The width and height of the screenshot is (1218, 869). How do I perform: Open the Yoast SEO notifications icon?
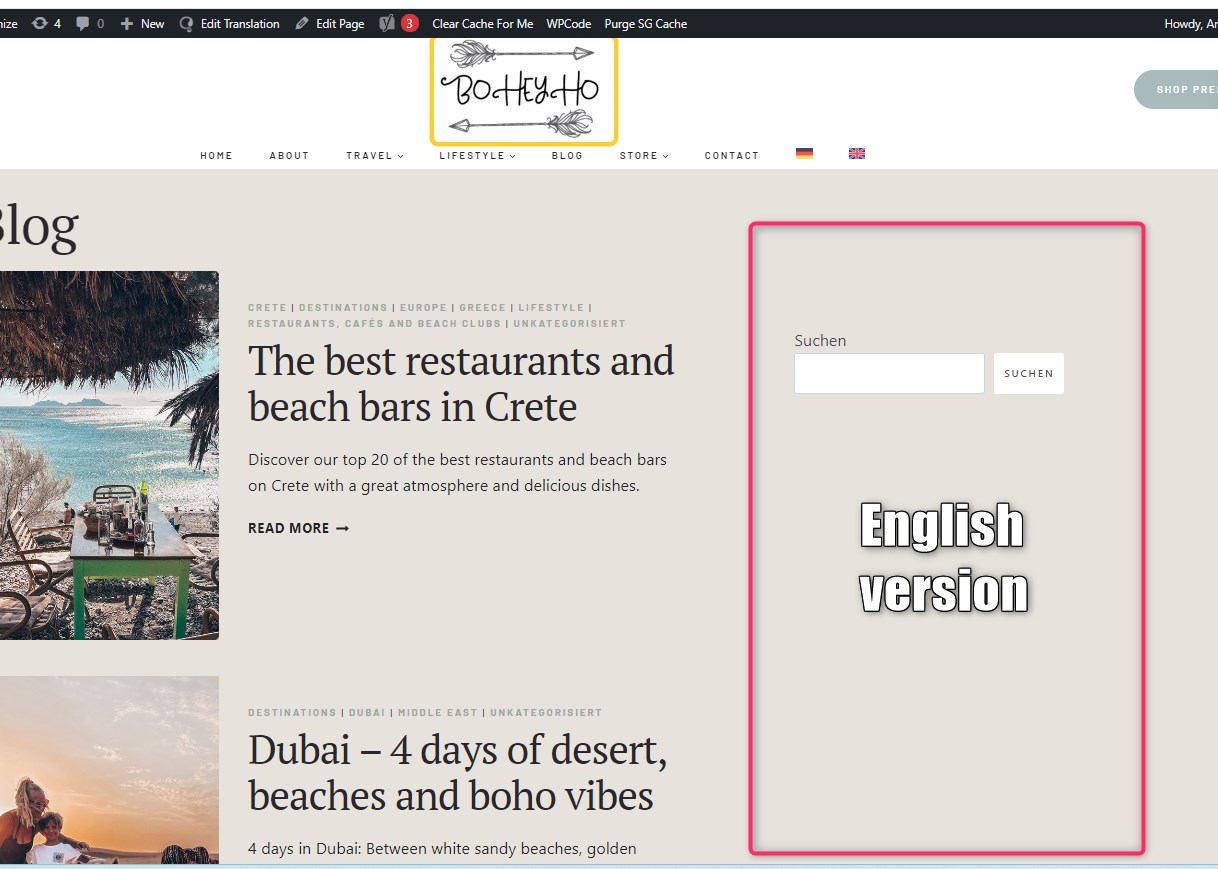(388, 23)
